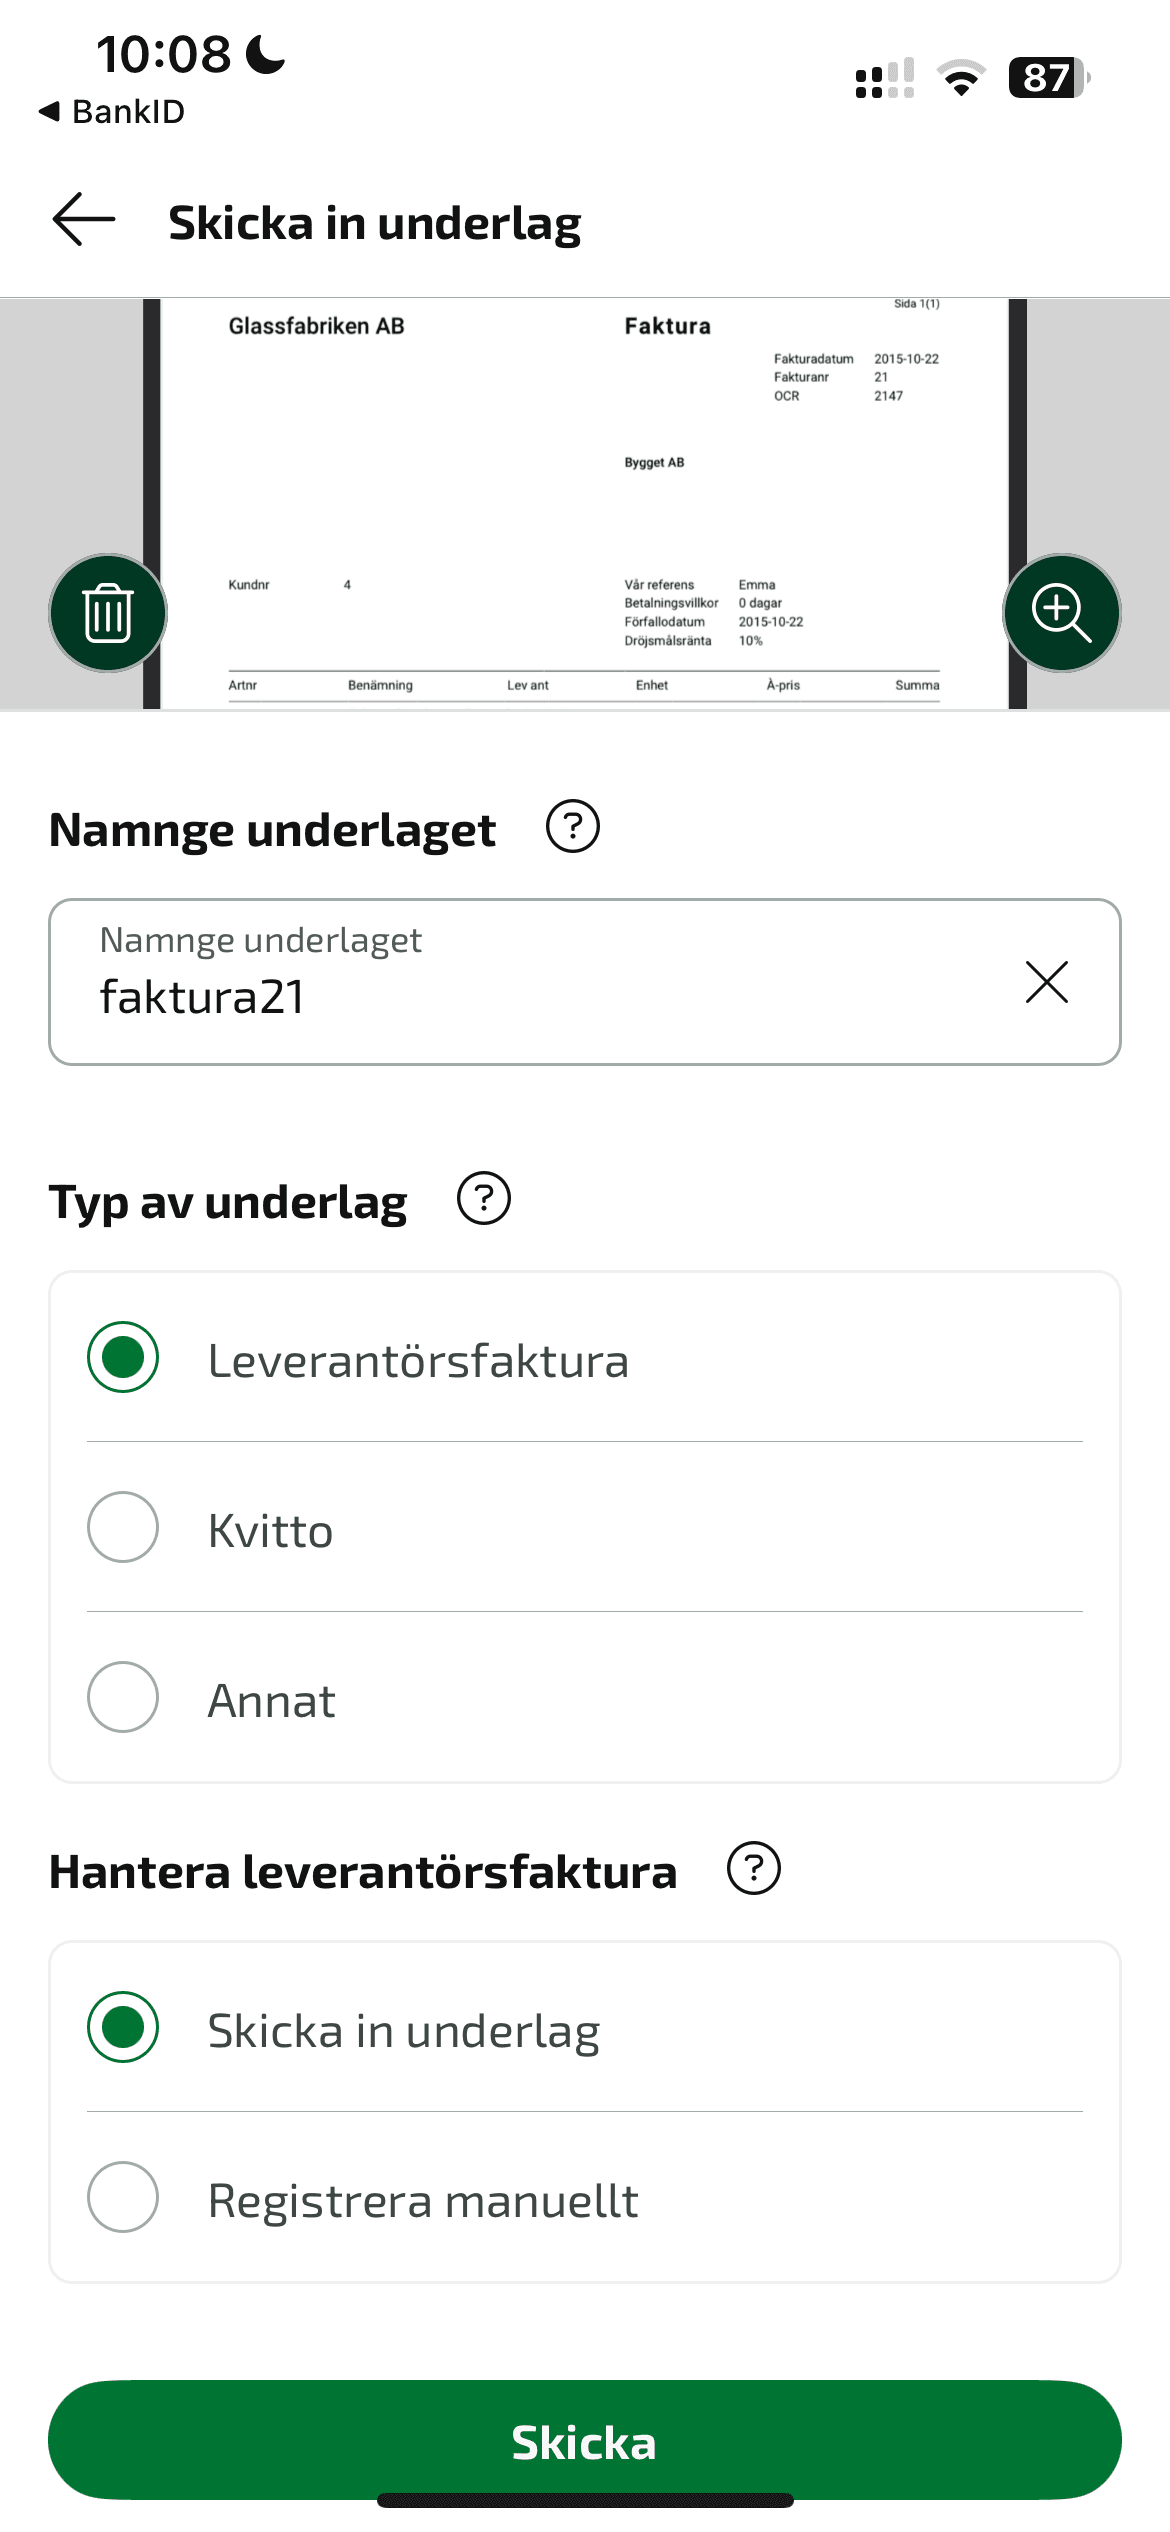The width and height of the screenshot is (1170, 2532).
Task: Tap the Wi-Fi icon in the status bar
Action: tap(961, 78)
